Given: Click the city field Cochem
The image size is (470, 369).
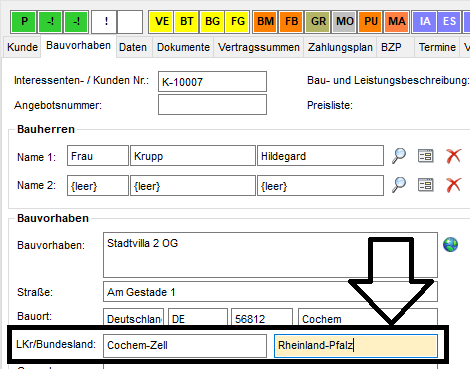Looking at the screenshot, I should [368, 317].
